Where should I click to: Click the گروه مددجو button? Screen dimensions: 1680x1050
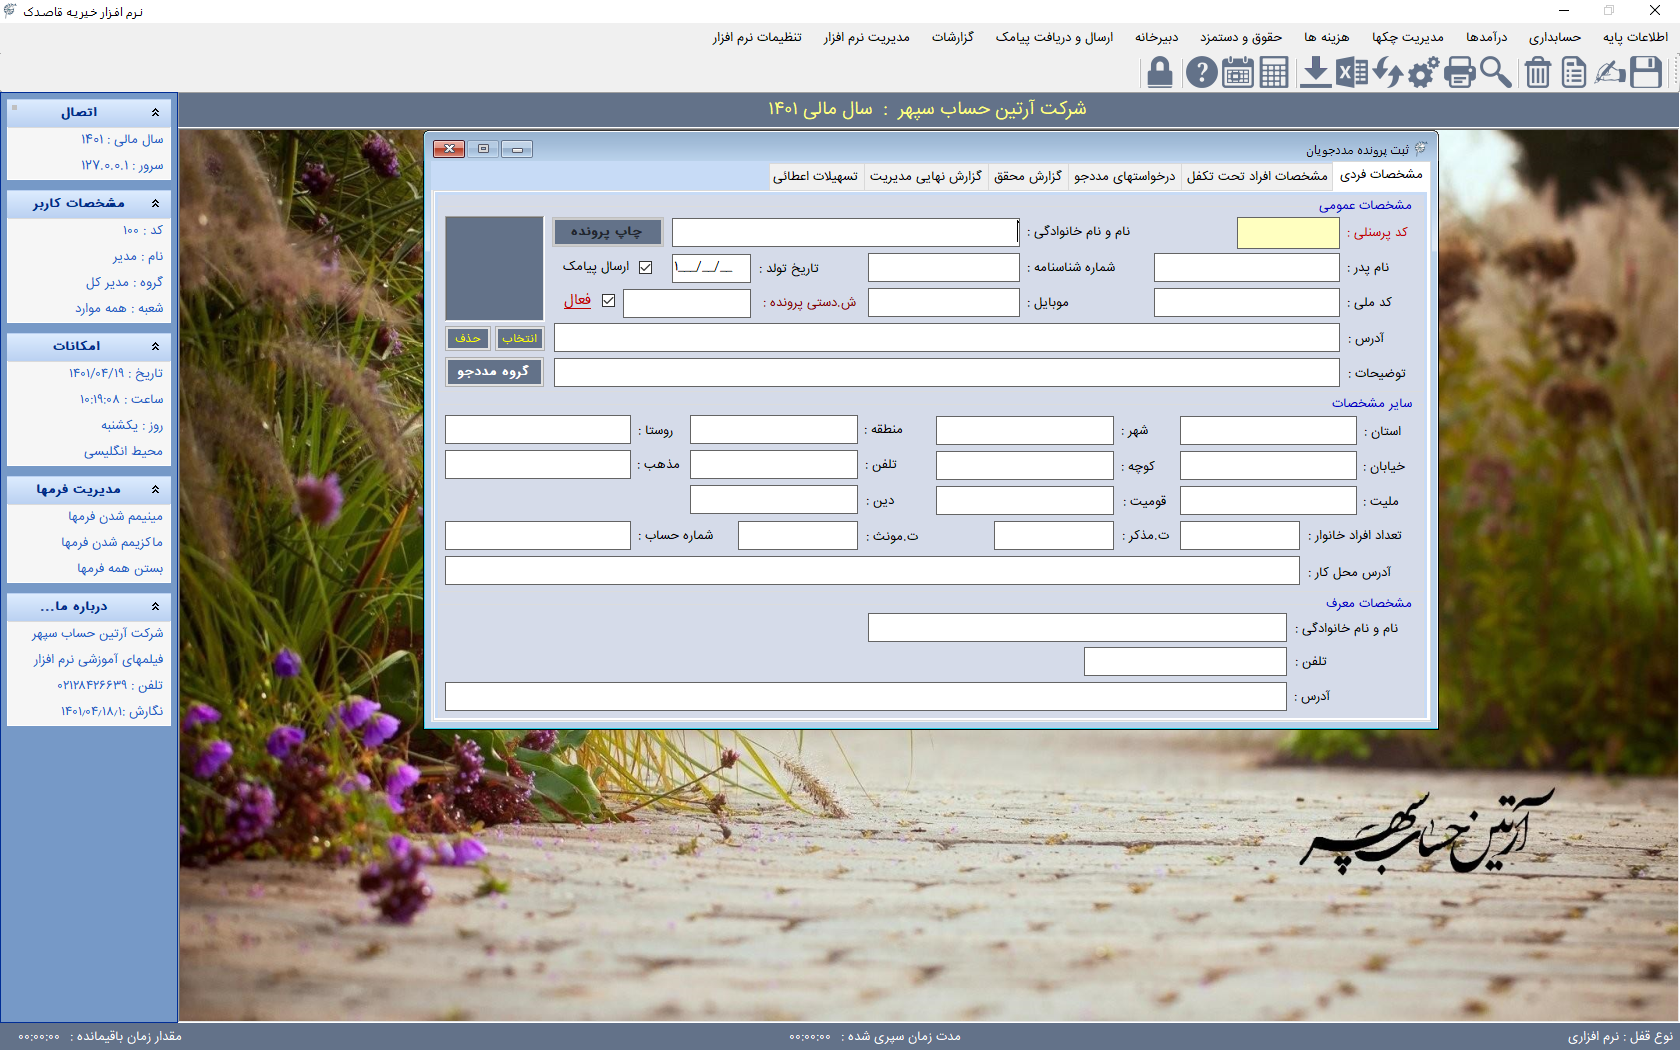coord(493,371)
